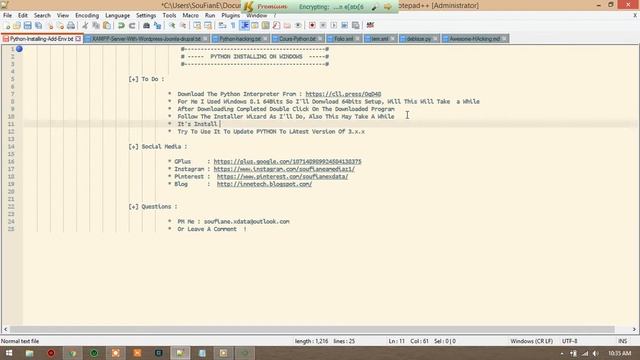Screen dimensions: 640x360
Task: Open the Language menu
Action: tap(118, 15)
